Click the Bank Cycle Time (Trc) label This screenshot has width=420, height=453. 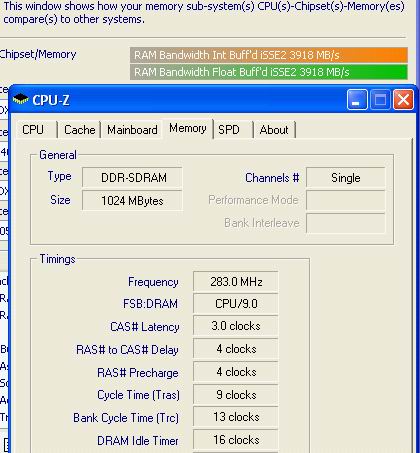click(126, 418)
